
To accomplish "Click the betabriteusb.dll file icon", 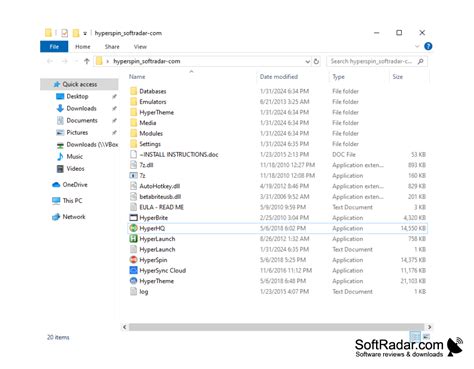I will pos(133,196).
